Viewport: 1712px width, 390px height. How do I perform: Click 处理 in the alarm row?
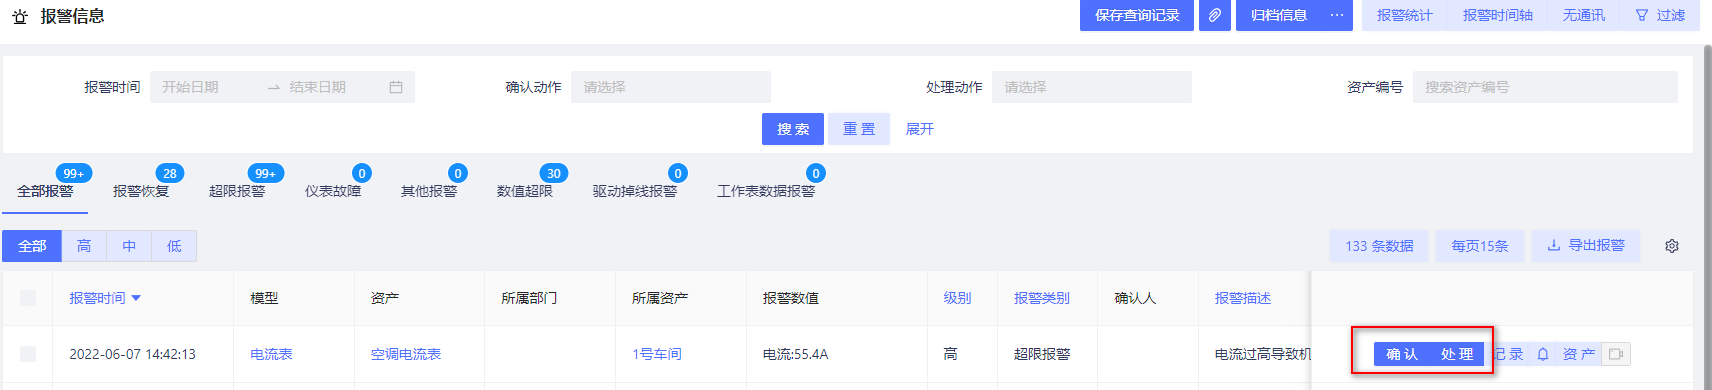(1457, 354)
